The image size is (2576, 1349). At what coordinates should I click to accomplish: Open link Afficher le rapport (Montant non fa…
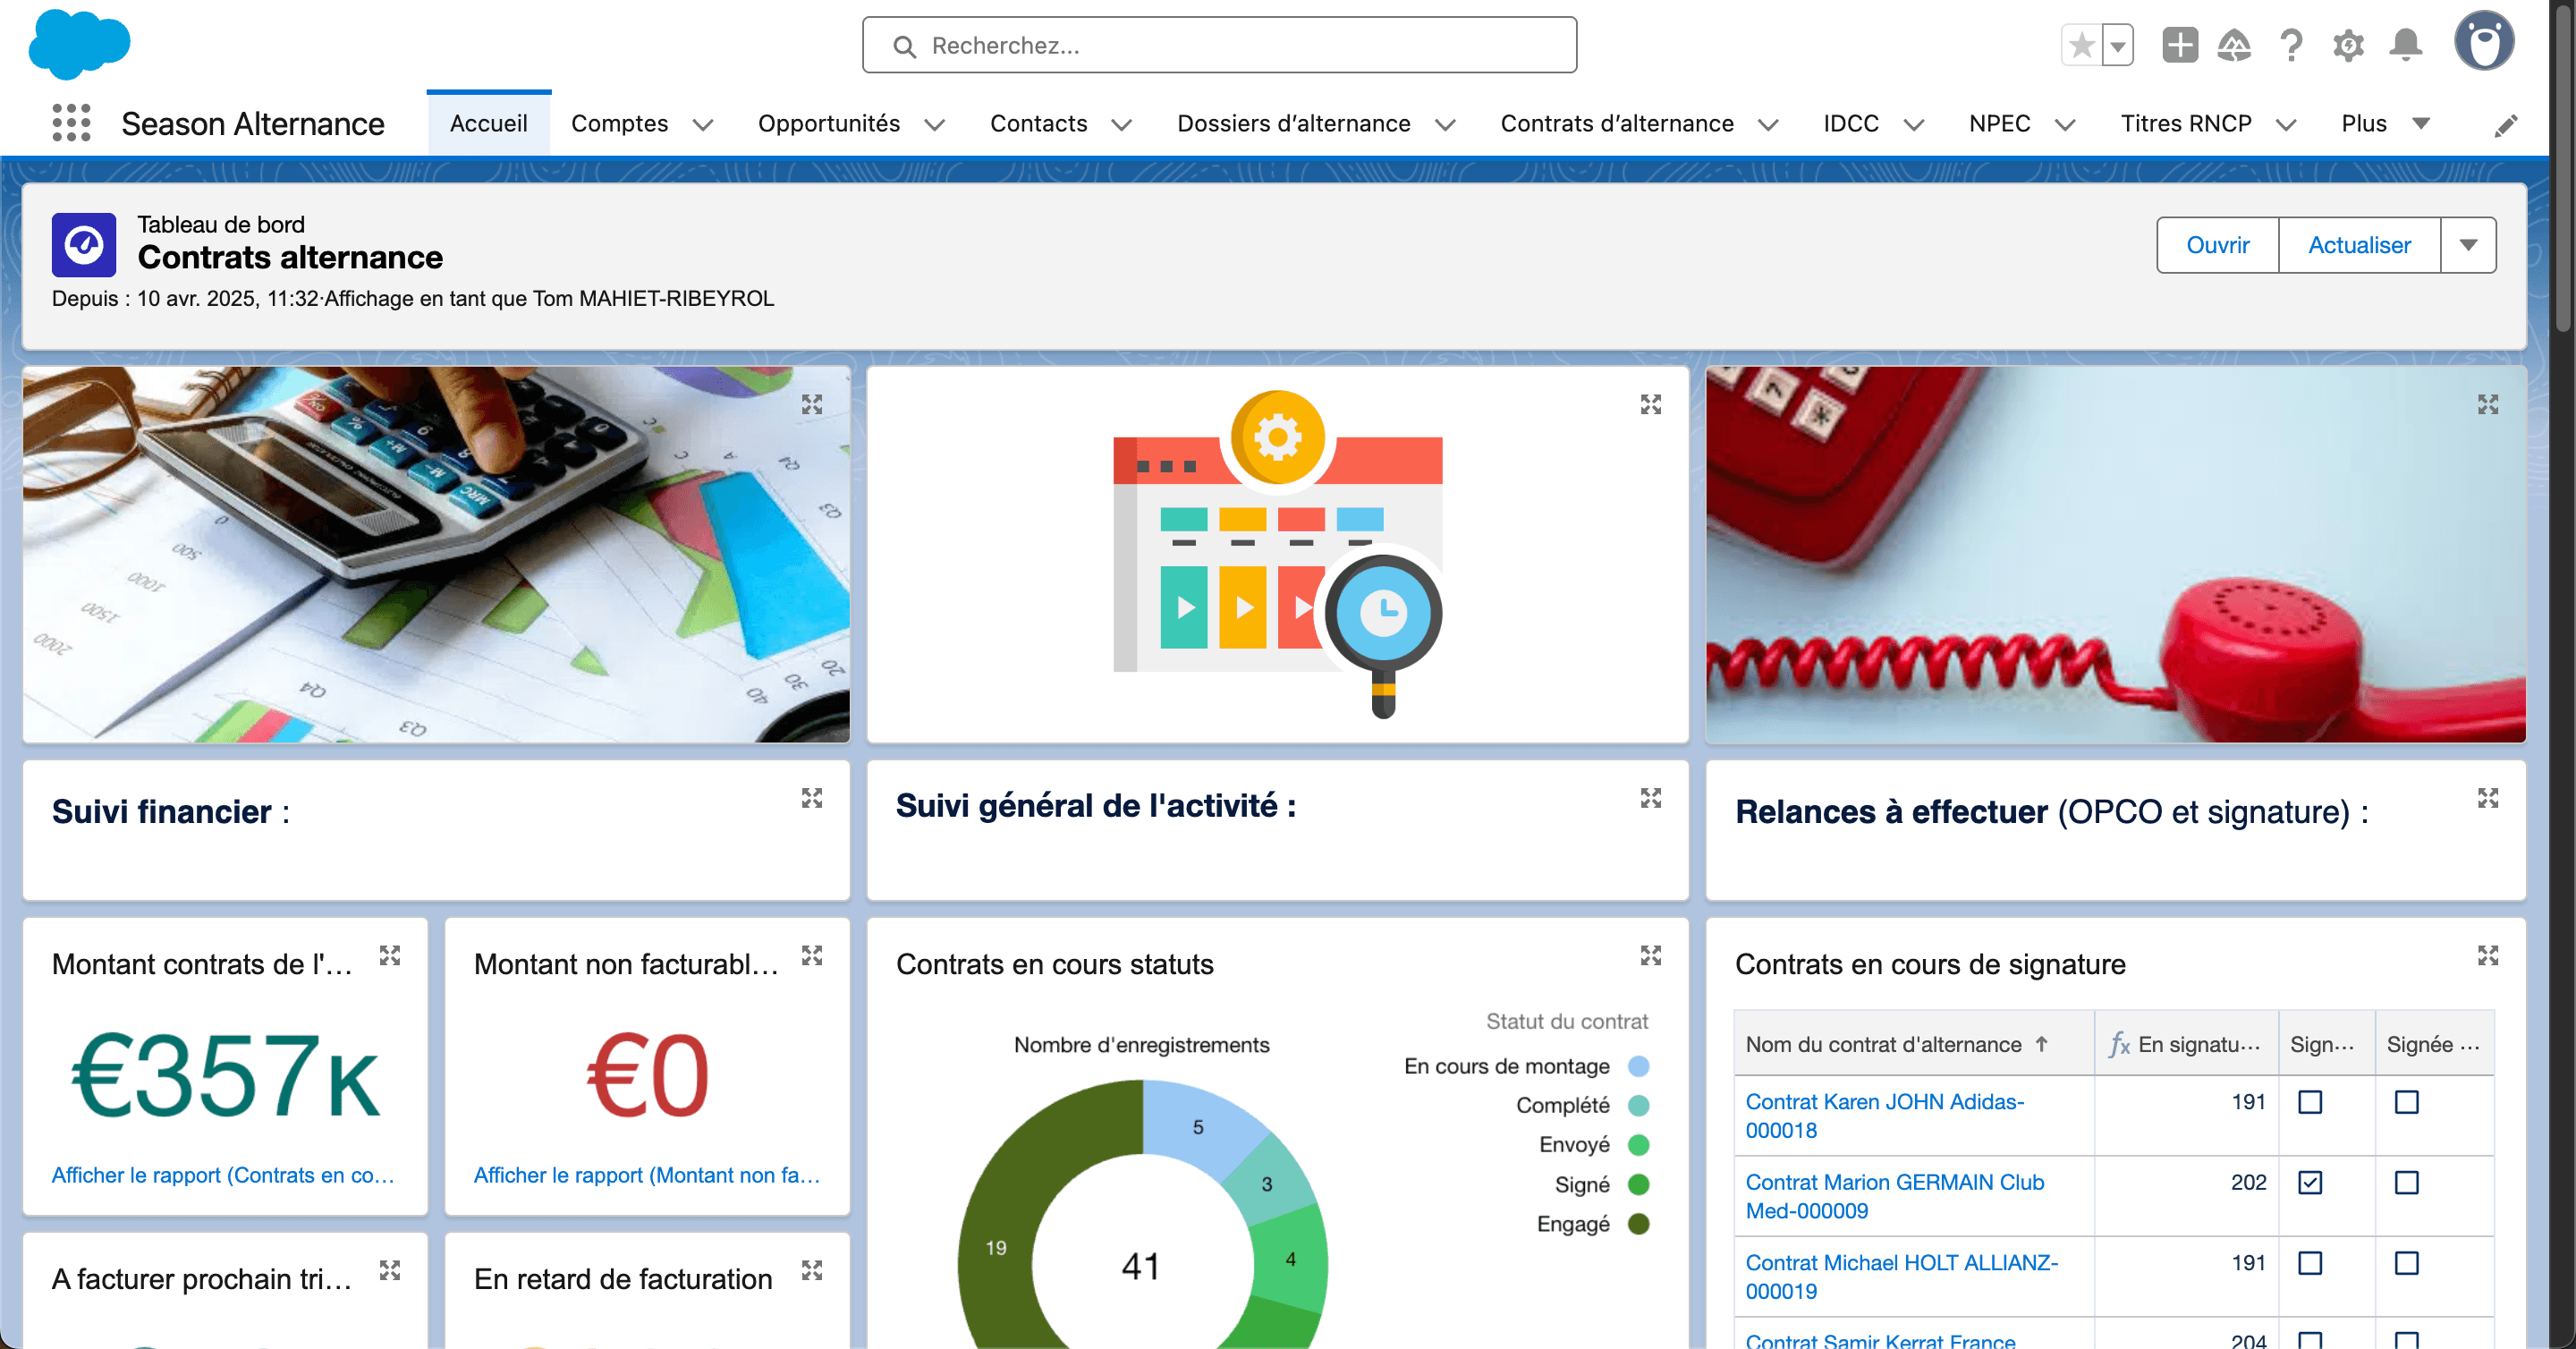coord(647,1175)
